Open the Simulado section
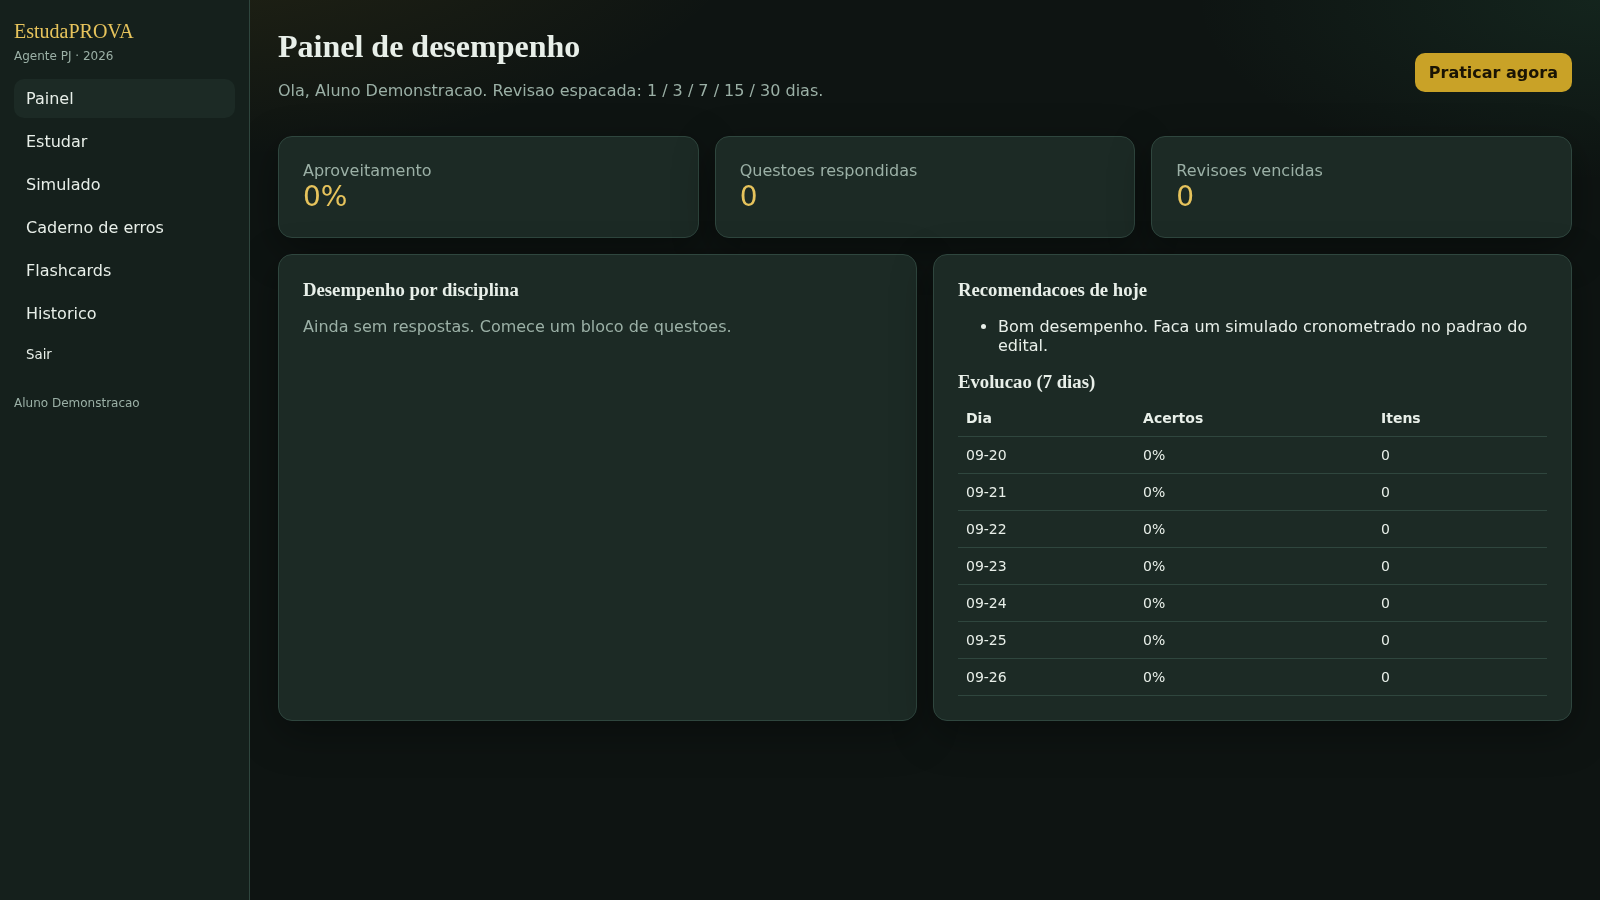 pos(124,184)
